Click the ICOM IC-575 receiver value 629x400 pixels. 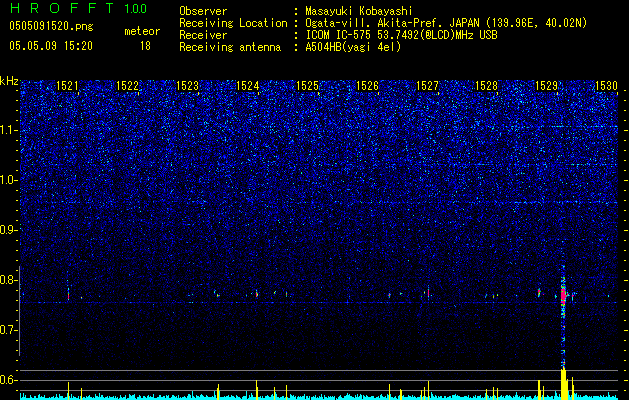pyautogui.click(x=401, y=35)
